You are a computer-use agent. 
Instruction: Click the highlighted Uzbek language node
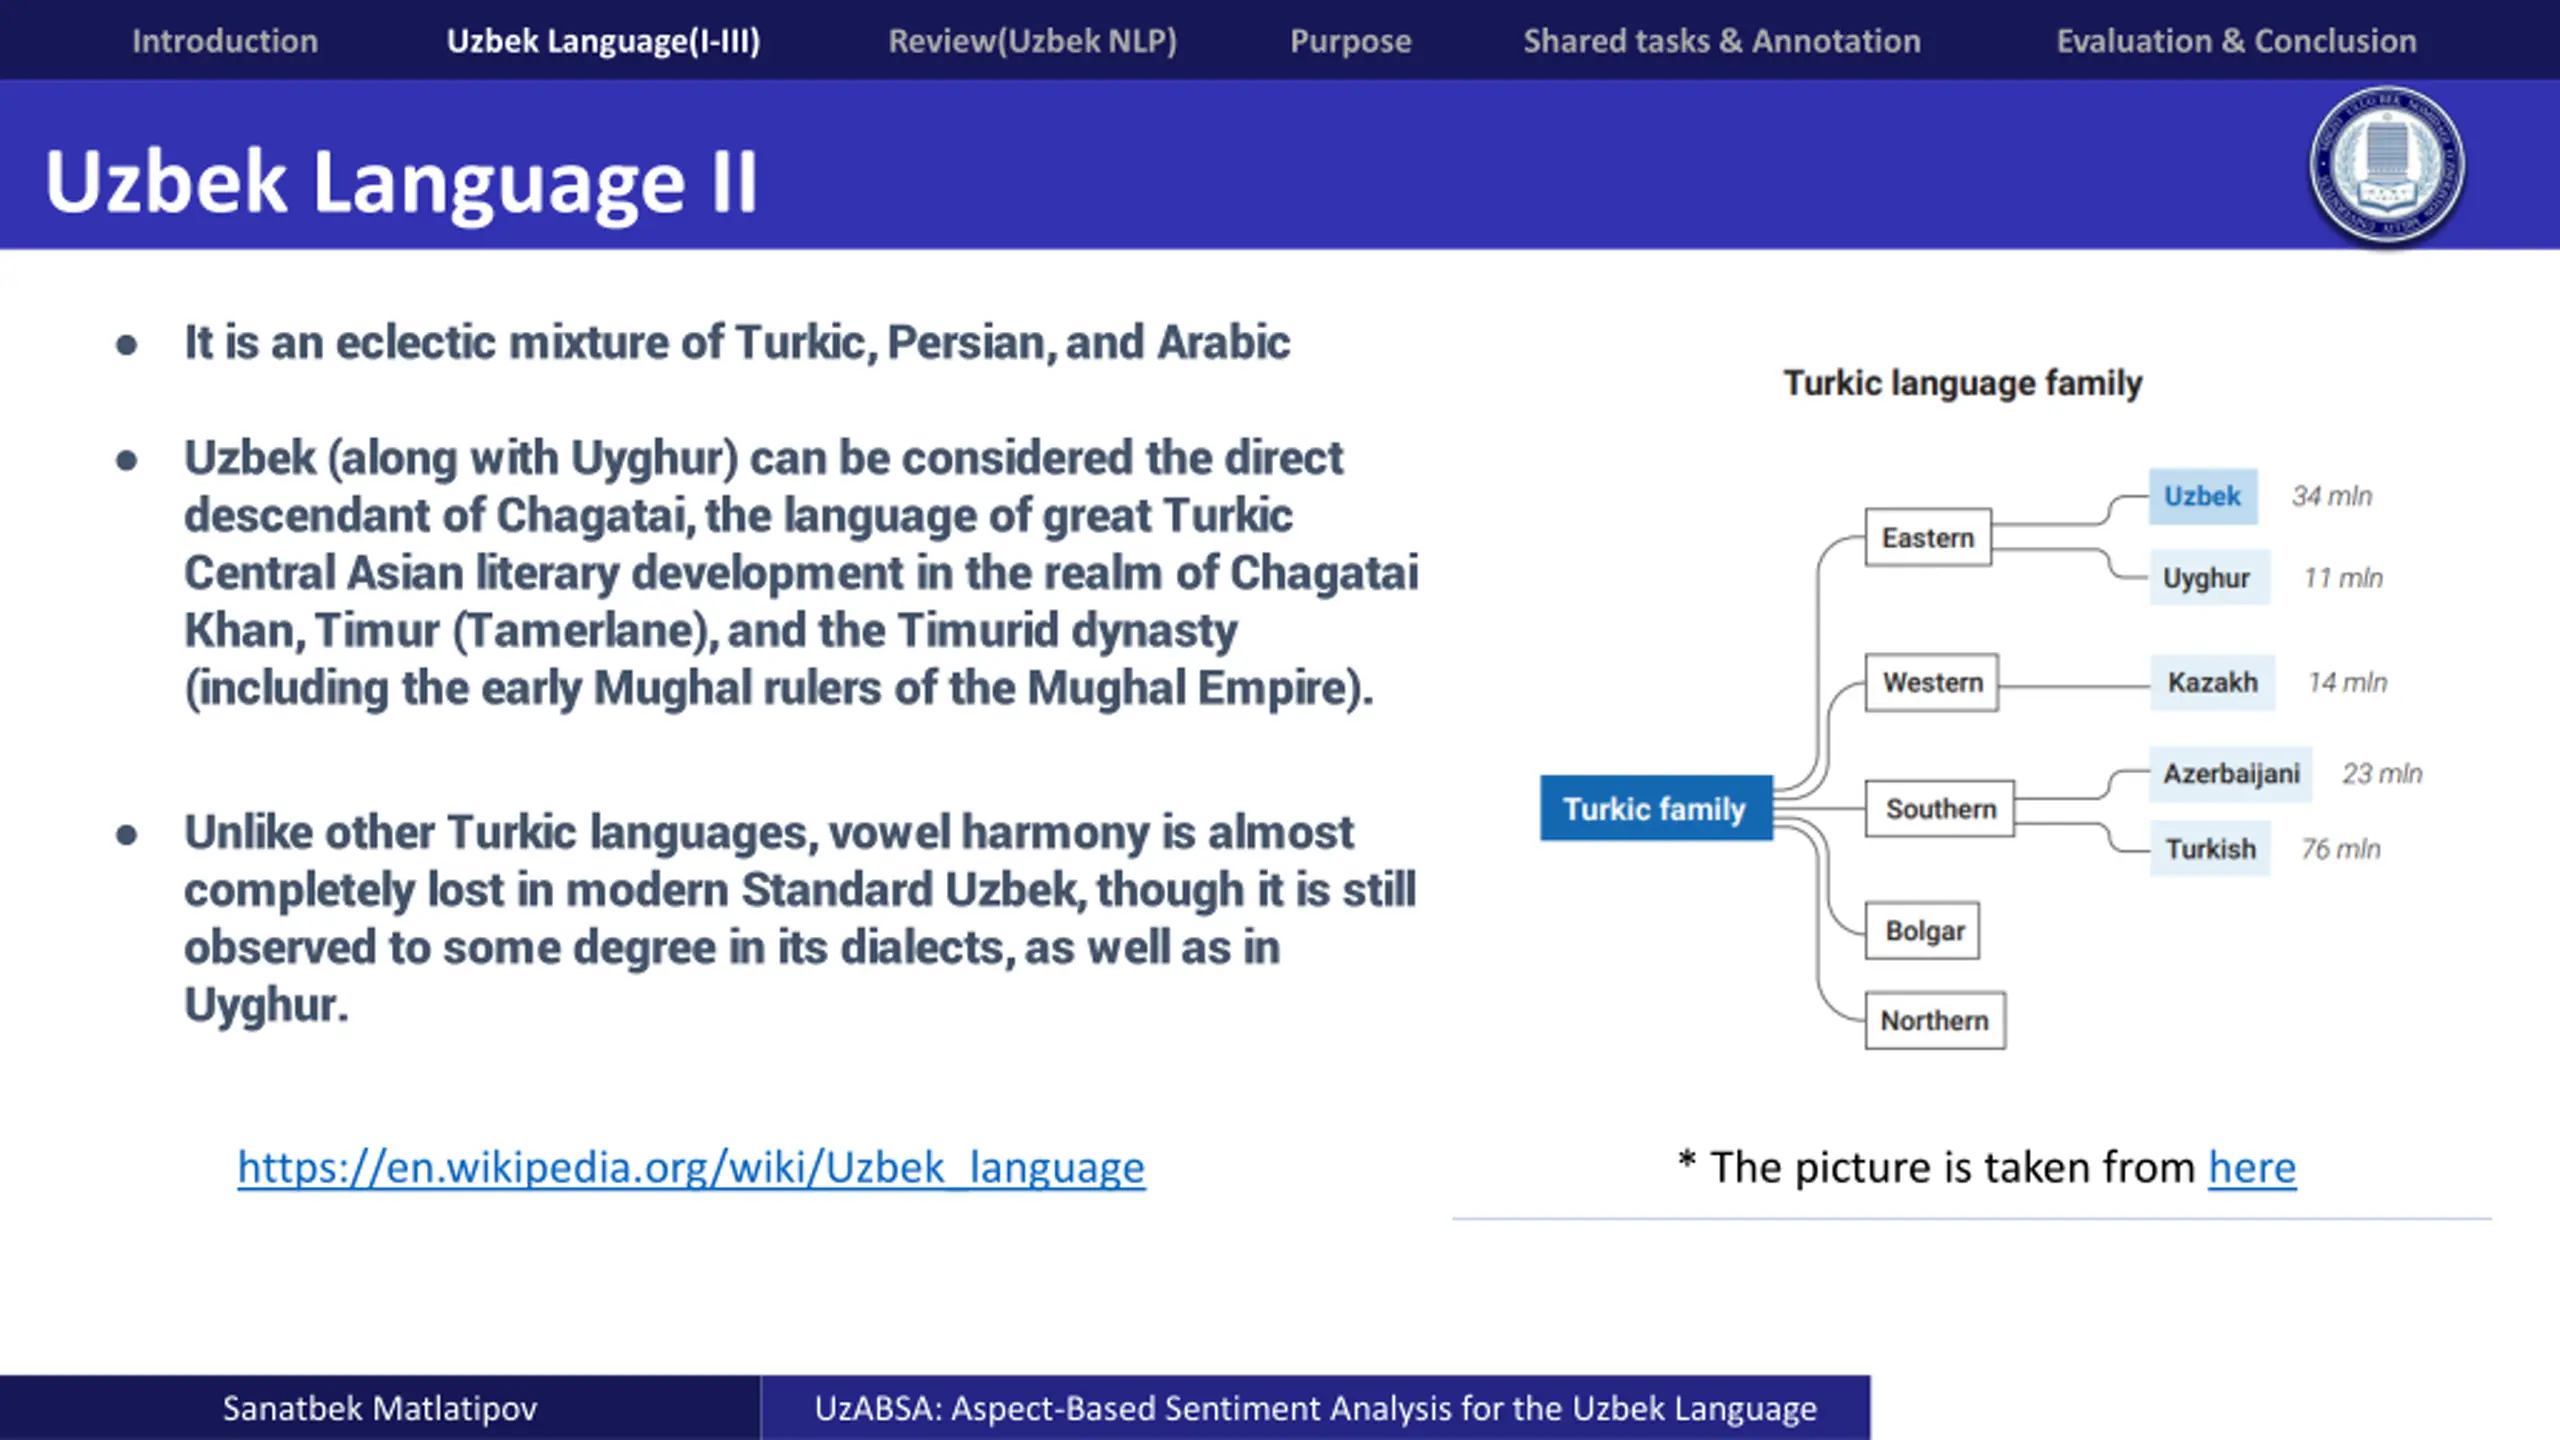click(x=2203, y=496)
